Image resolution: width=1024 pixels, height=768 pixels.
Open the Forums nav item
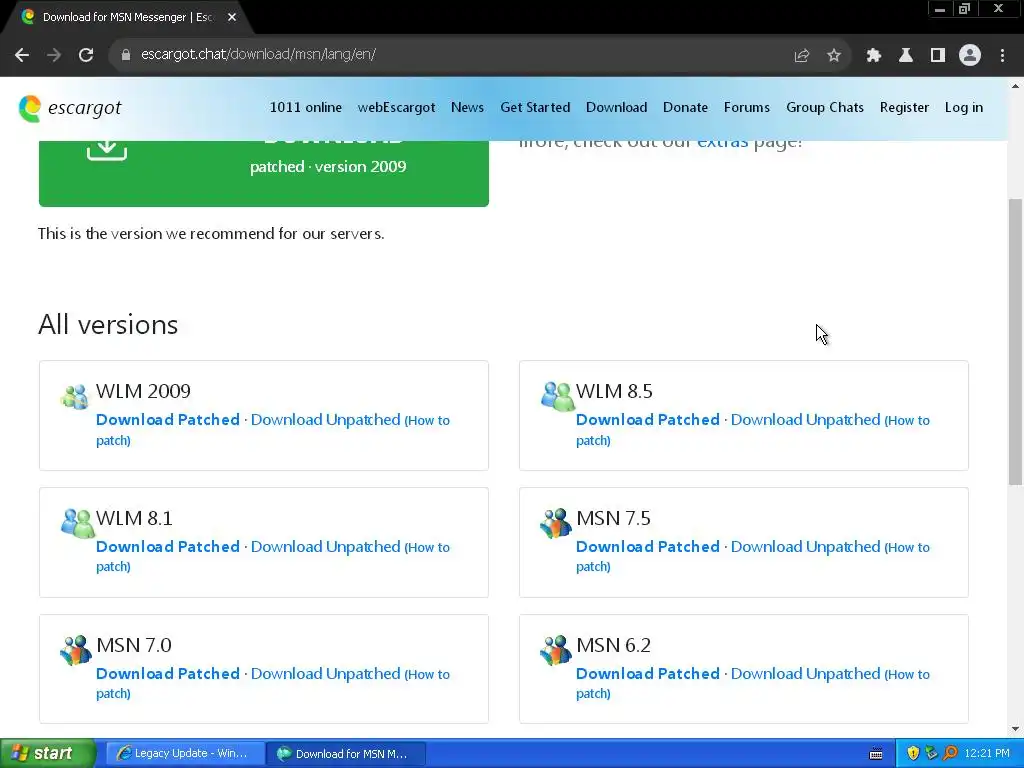tap(746, 107)
